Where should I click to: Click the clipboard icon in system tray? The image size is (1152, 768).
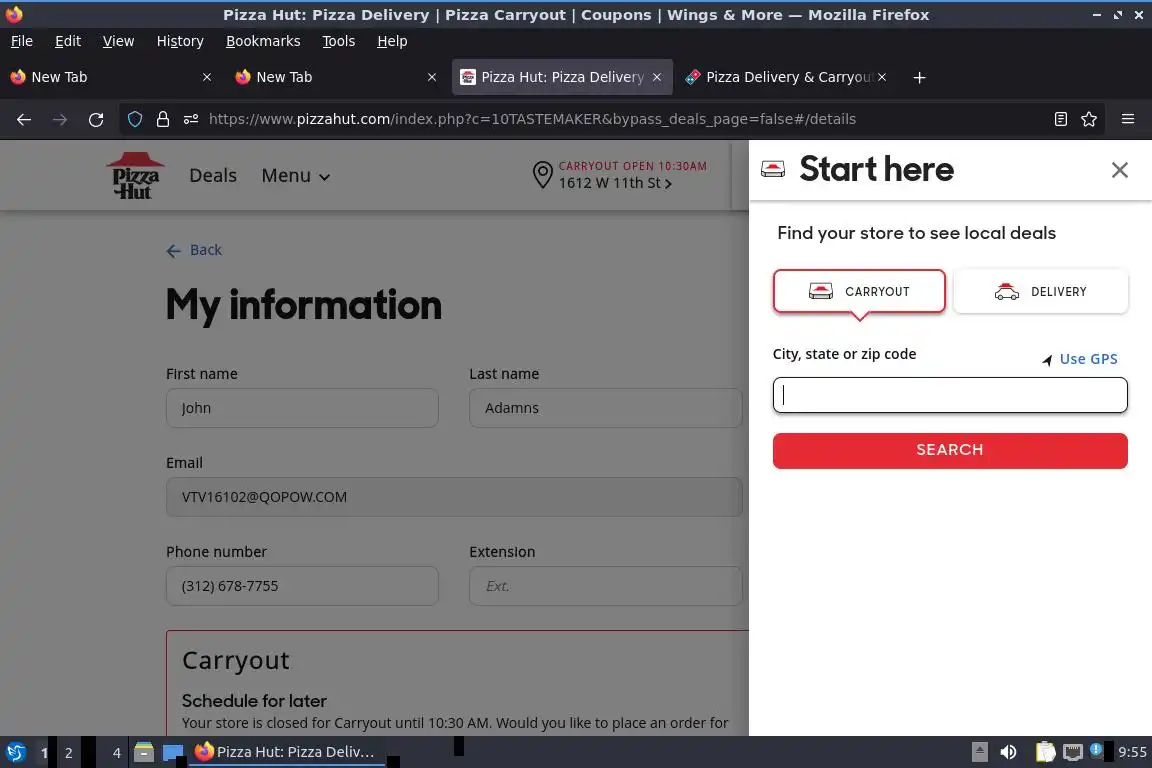(x=1045, y=752)
